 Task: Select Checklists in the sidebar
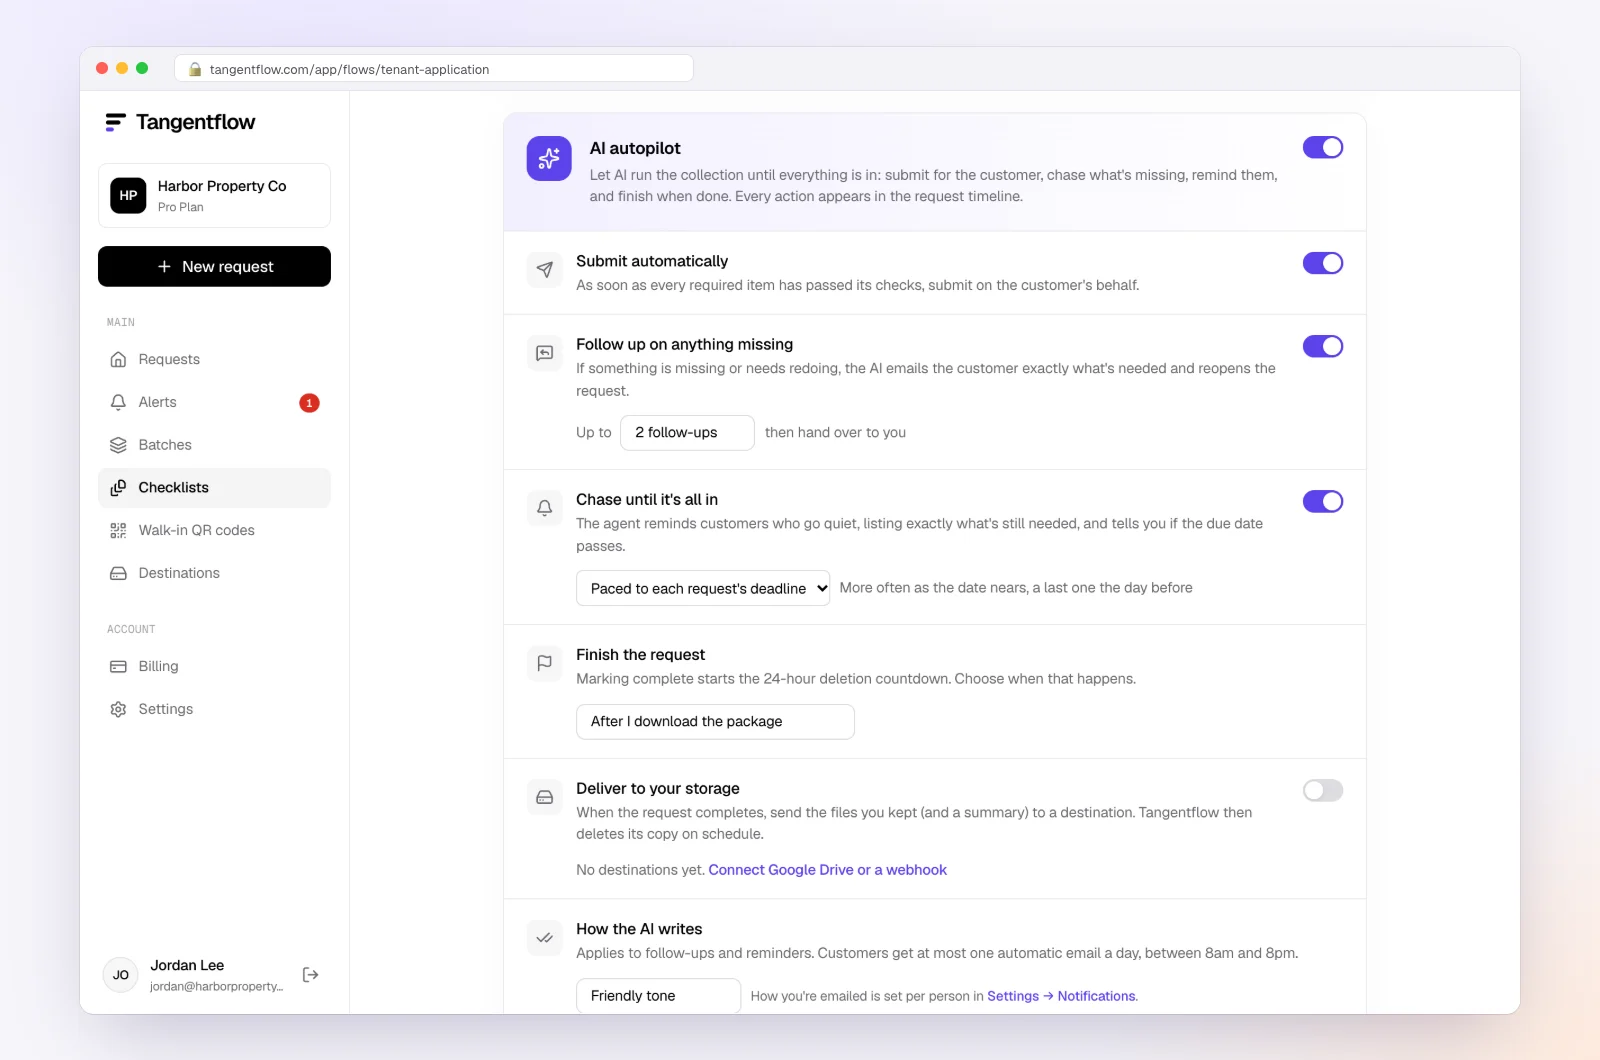214,488
